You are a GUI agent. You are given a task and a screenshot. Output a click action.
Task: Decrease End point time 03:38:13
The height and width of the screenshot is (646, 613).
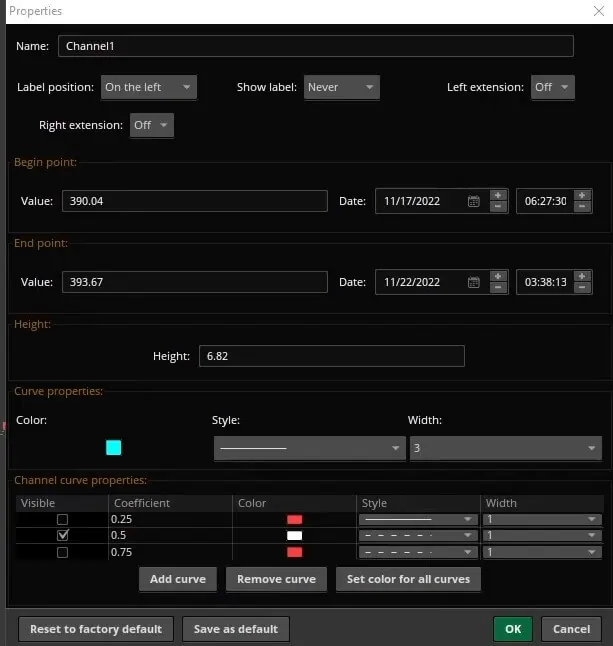point(582,288)
